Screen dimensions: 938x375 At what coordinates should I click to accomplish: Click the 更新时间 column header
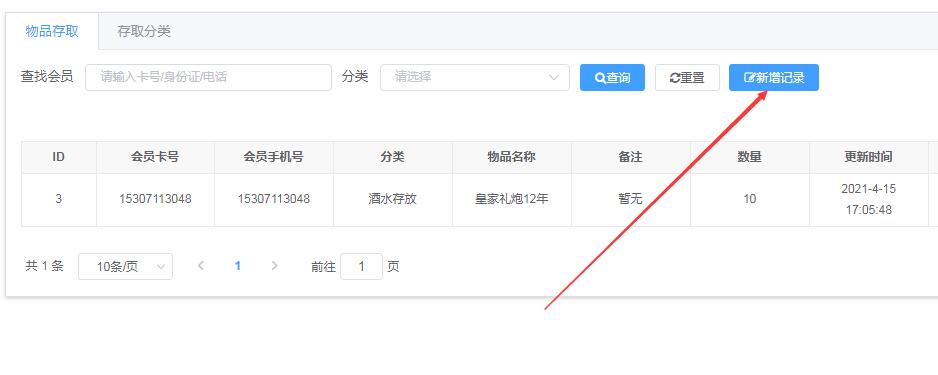click(x=869, y=157)
